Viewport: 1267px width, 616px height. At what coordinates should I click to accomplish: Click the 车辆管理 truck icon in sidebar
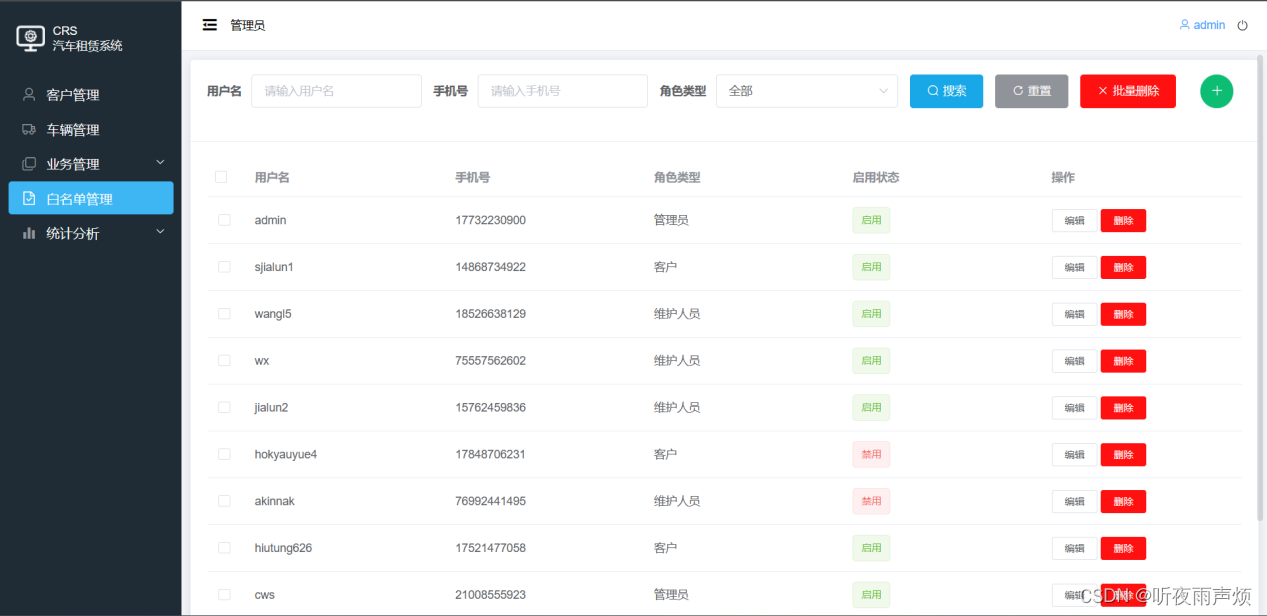click(29, 130)
